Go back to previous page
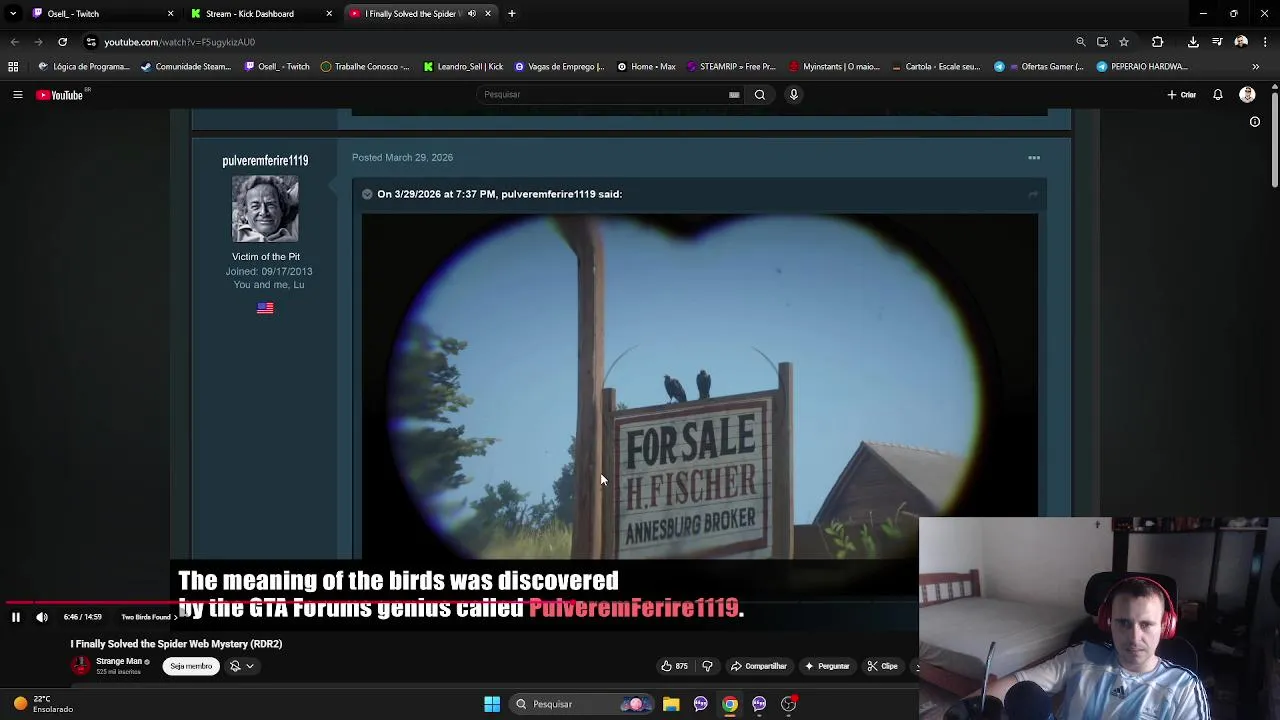 click(14, 42)
